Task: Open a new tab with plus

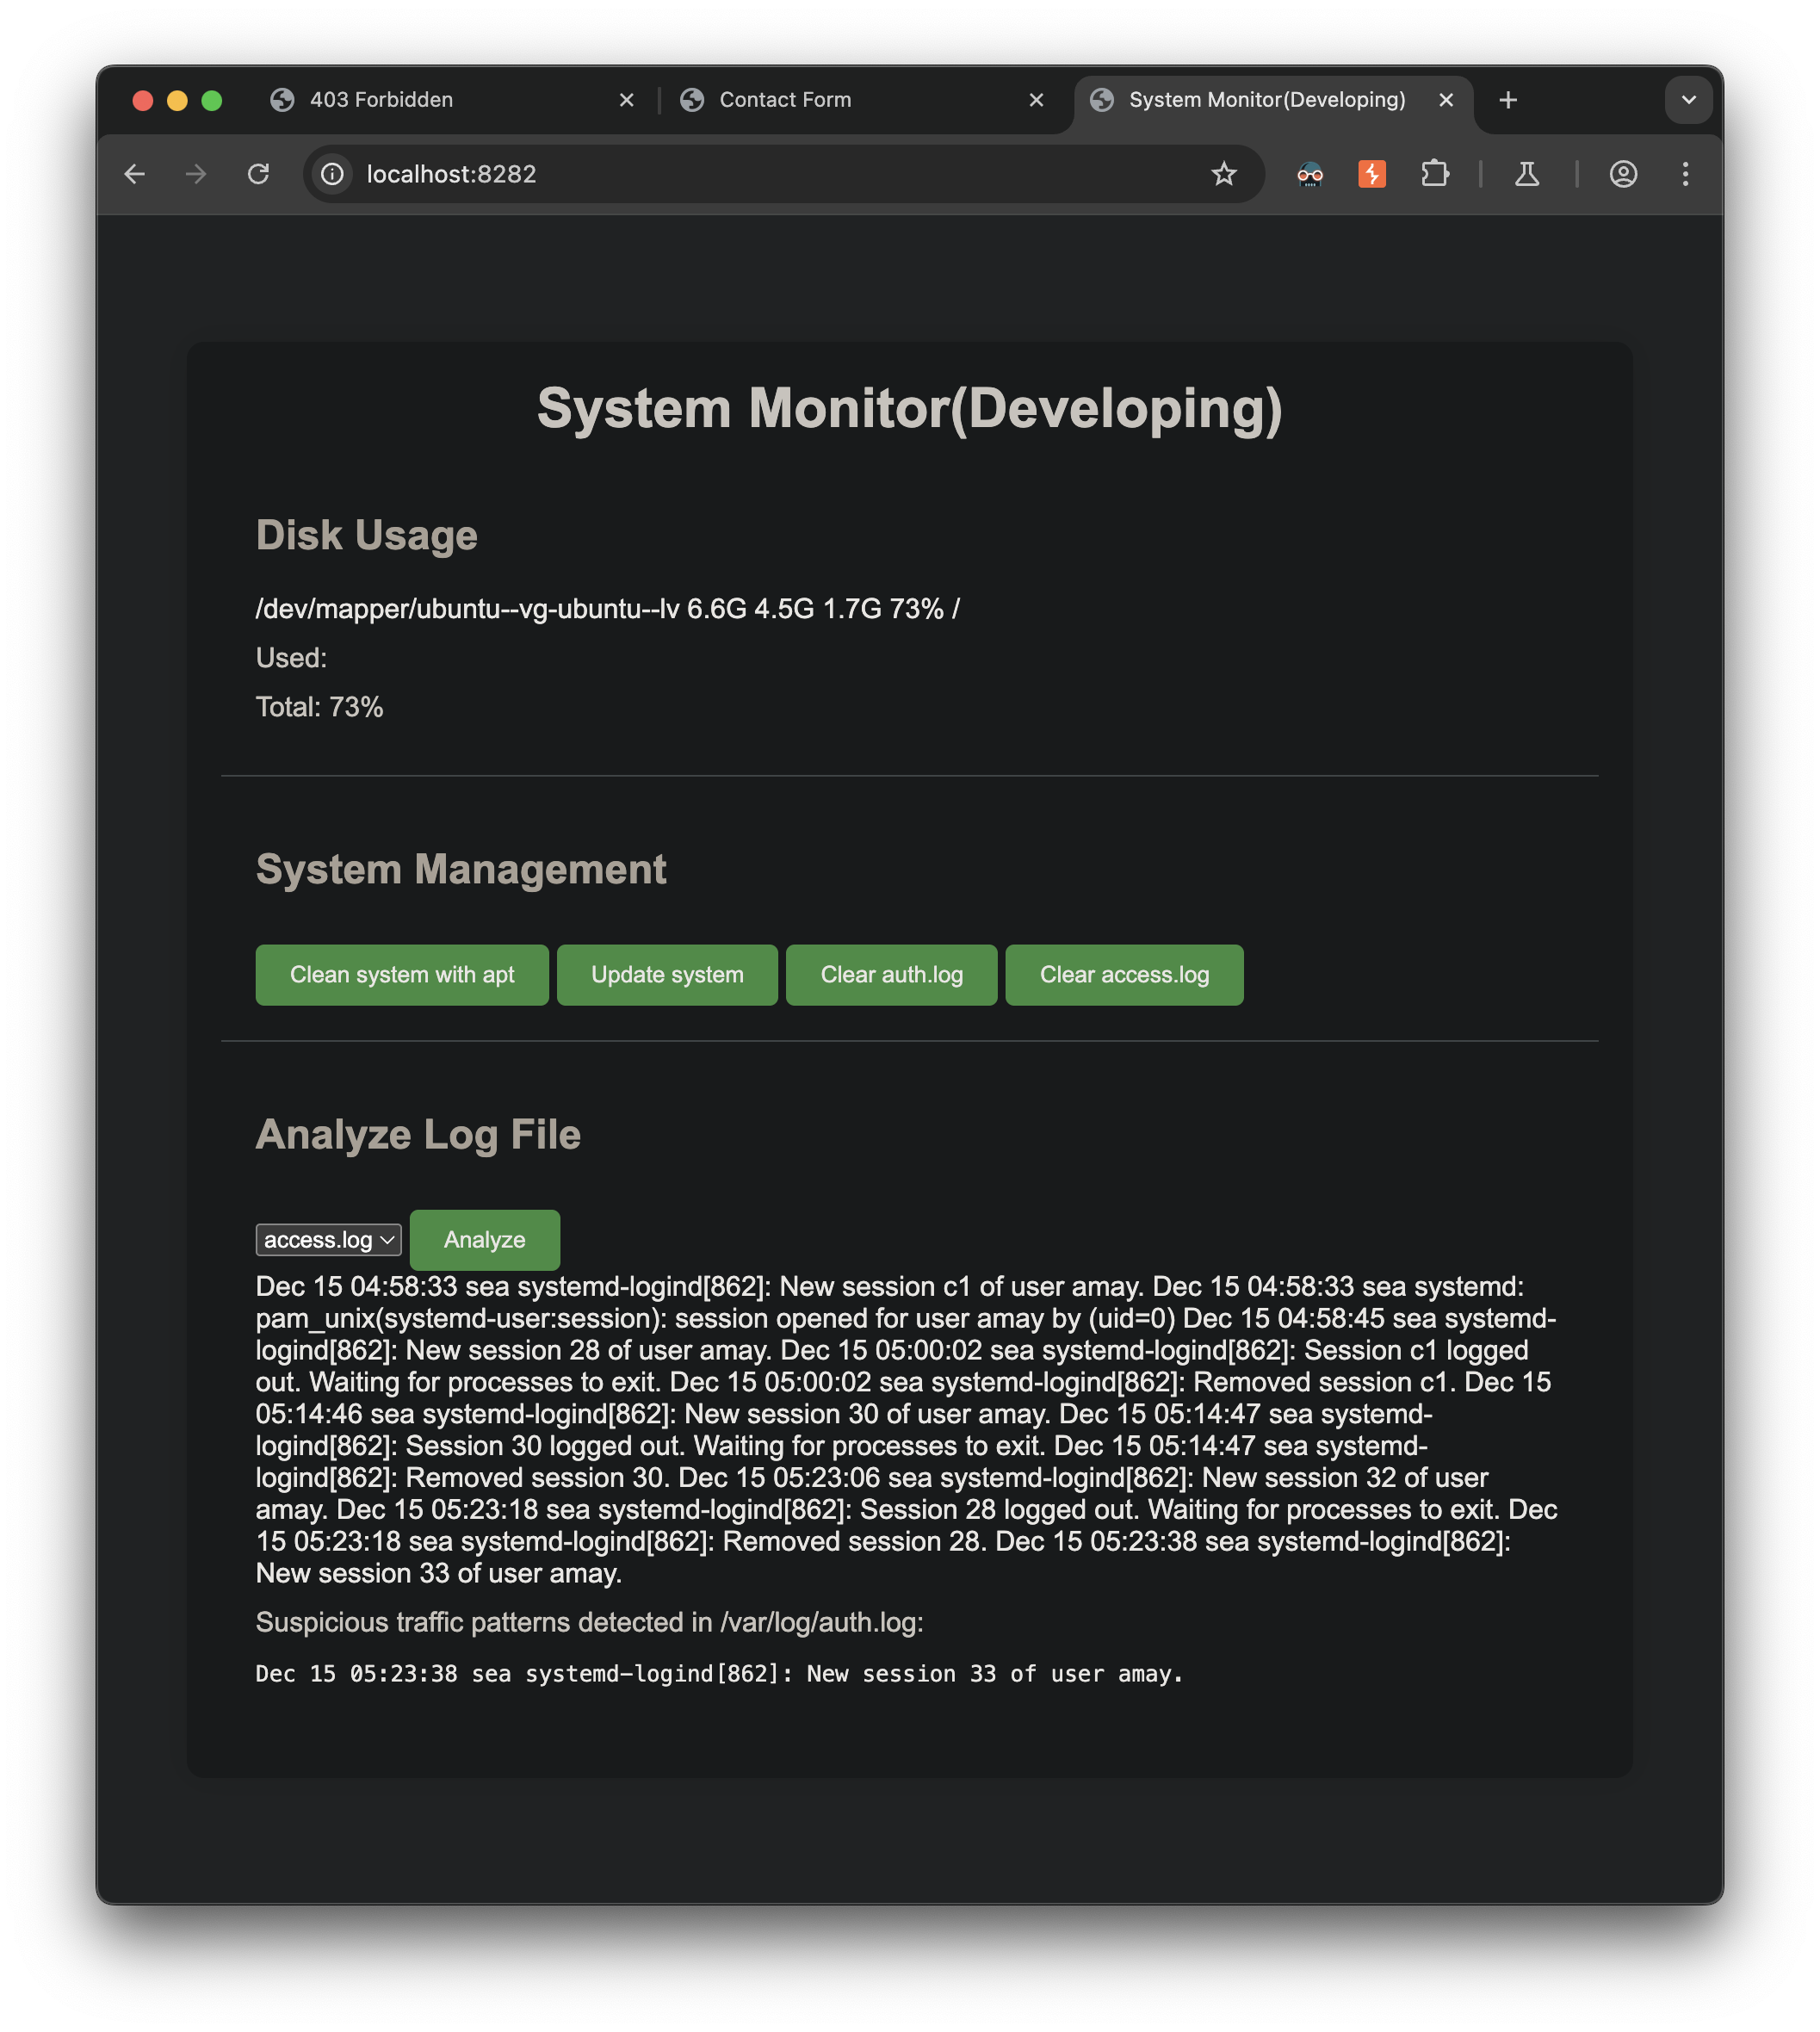Action: click(x=1508, y=100)
